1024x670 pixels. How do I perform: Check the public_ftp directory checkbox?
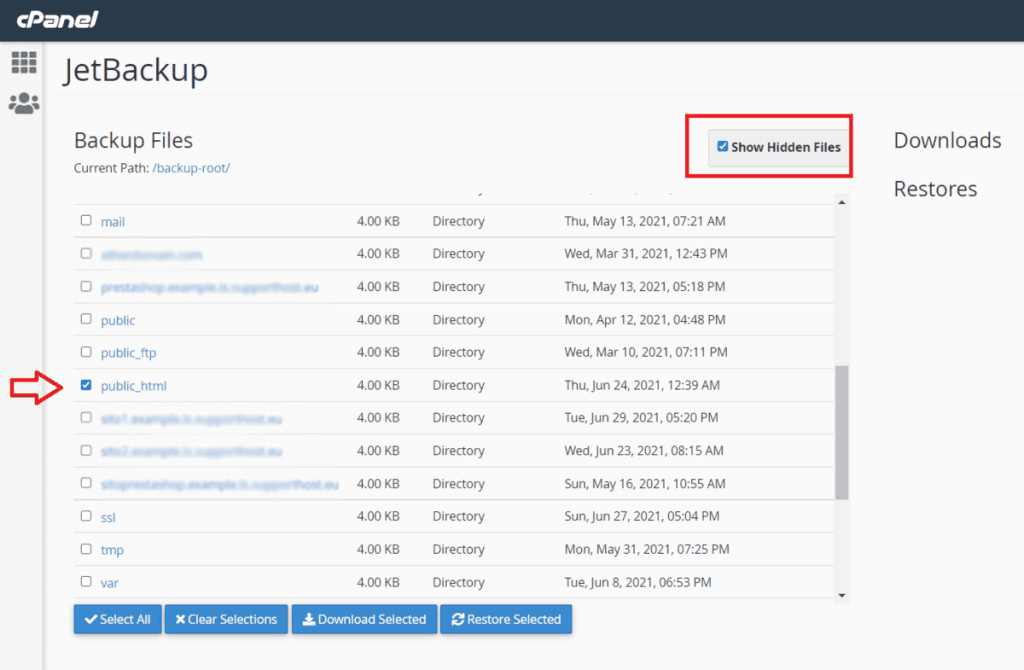(x=86, y=352)
